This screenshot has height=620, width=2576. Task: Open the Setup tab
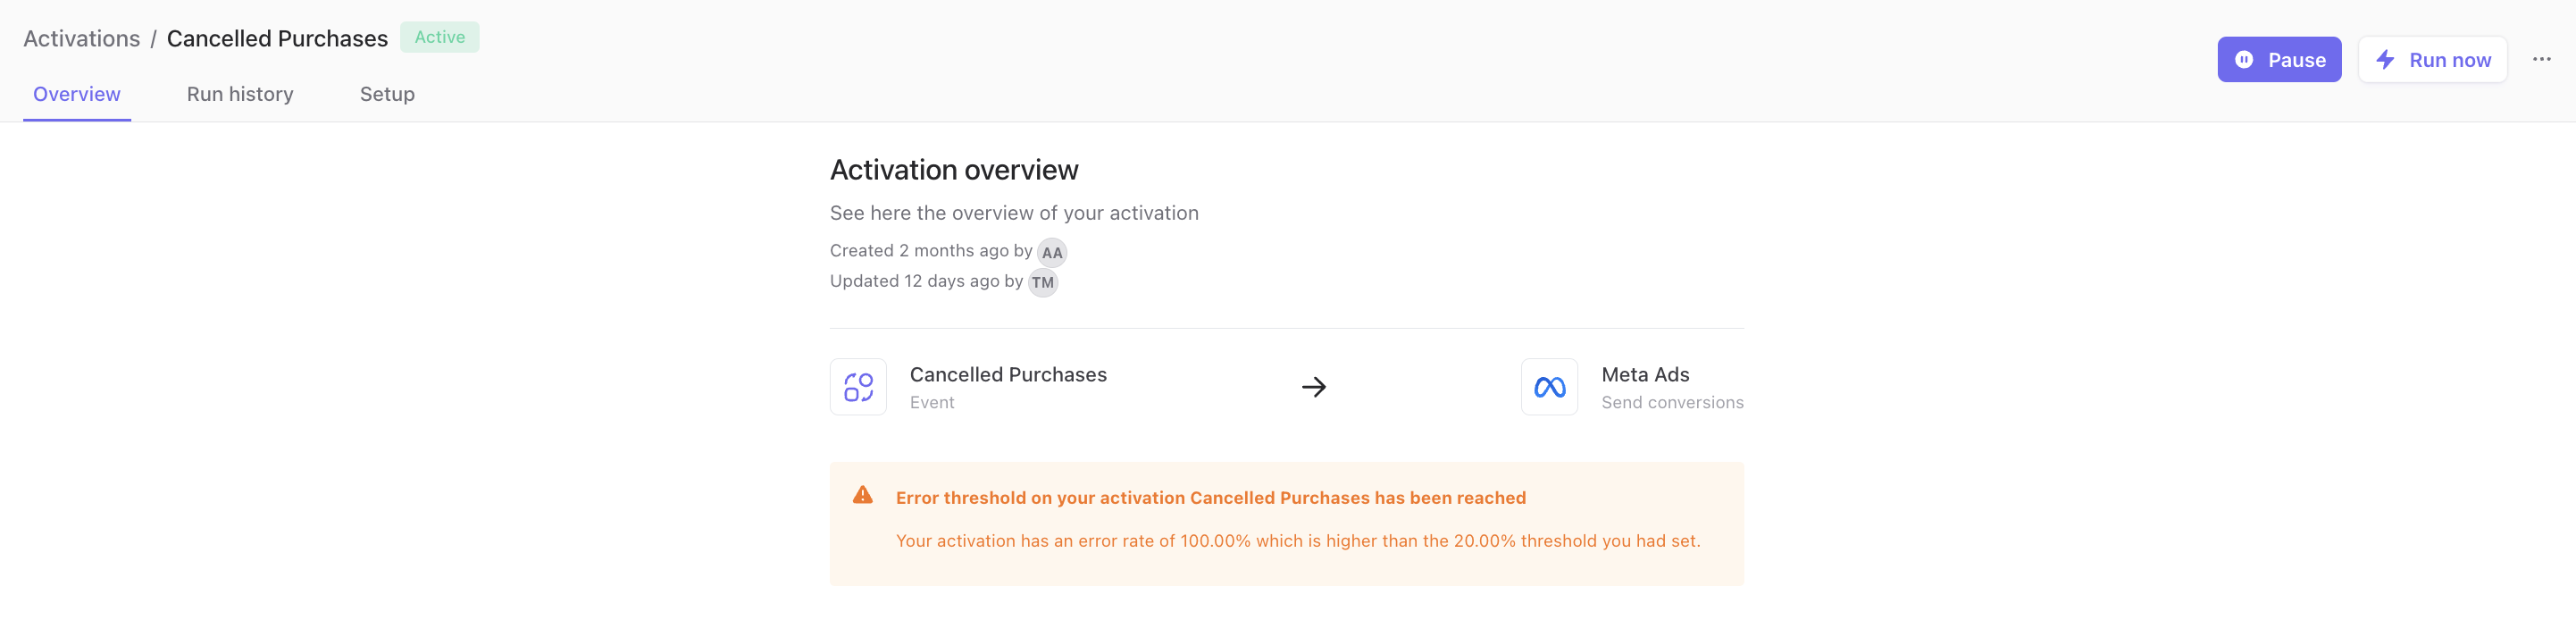coord(387,94)
